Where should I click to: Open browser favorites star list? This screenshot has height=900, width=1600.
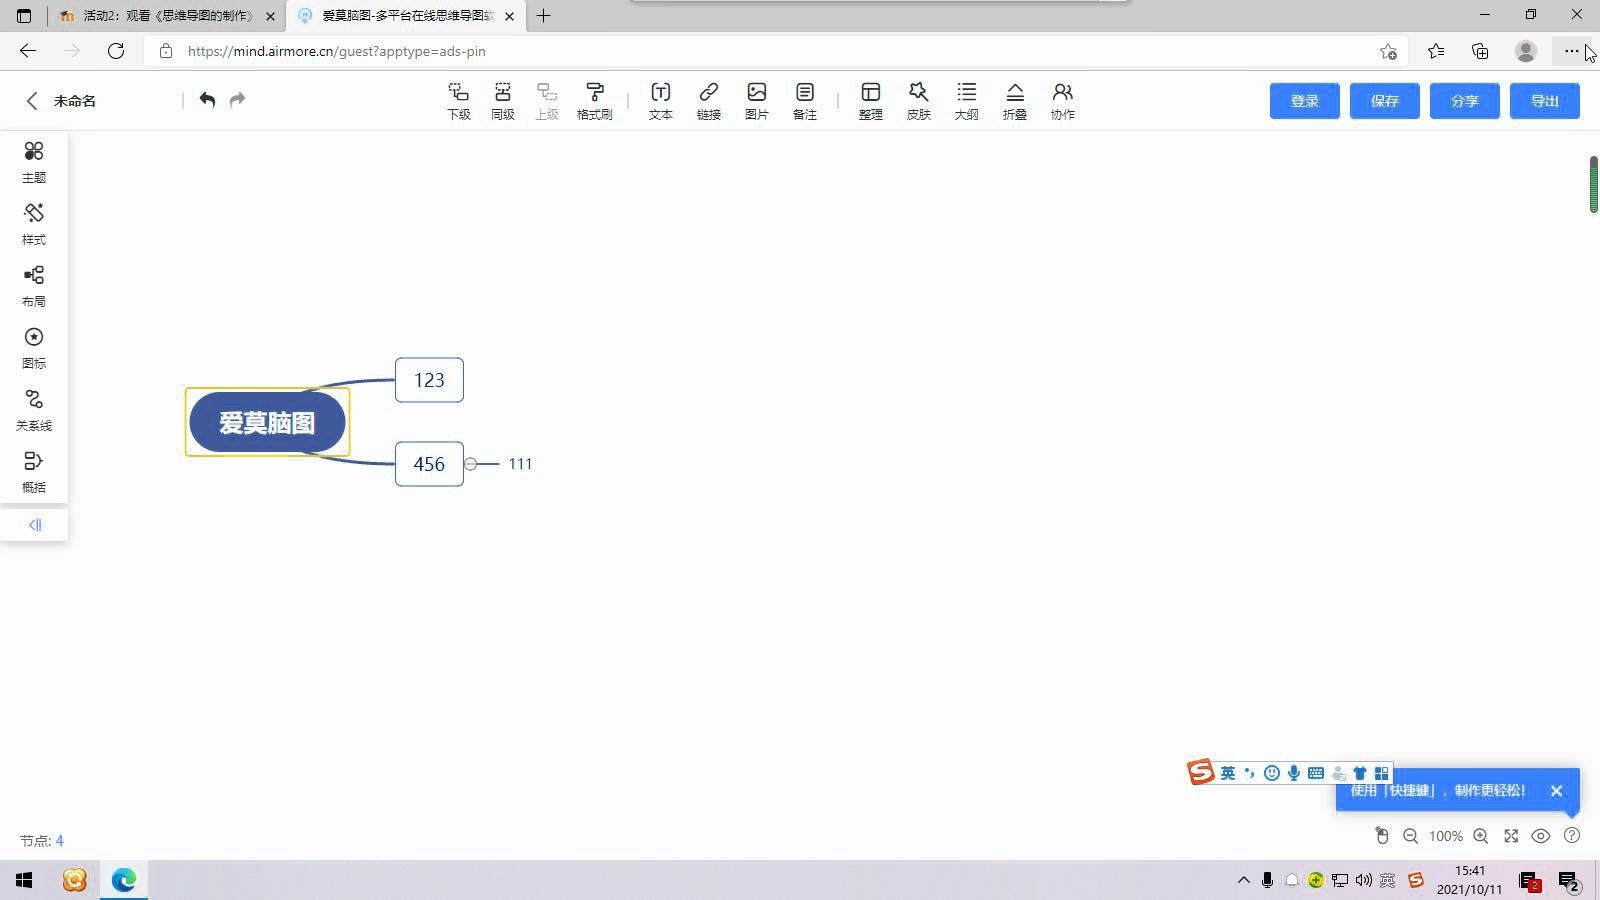1436,51
